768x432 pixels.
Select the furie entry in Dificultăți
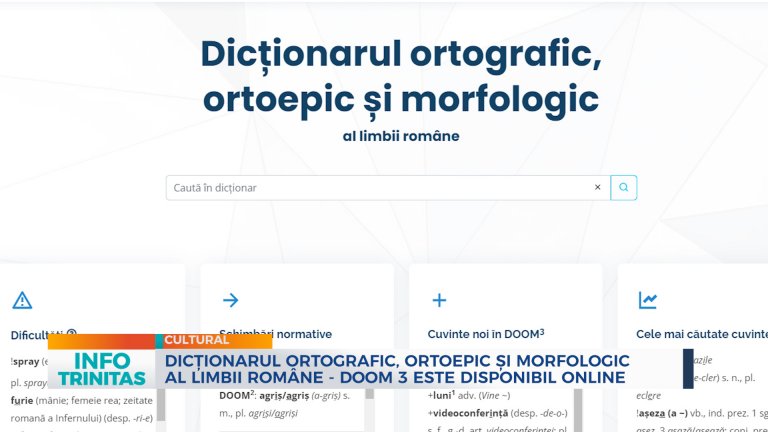pos(22,401)
